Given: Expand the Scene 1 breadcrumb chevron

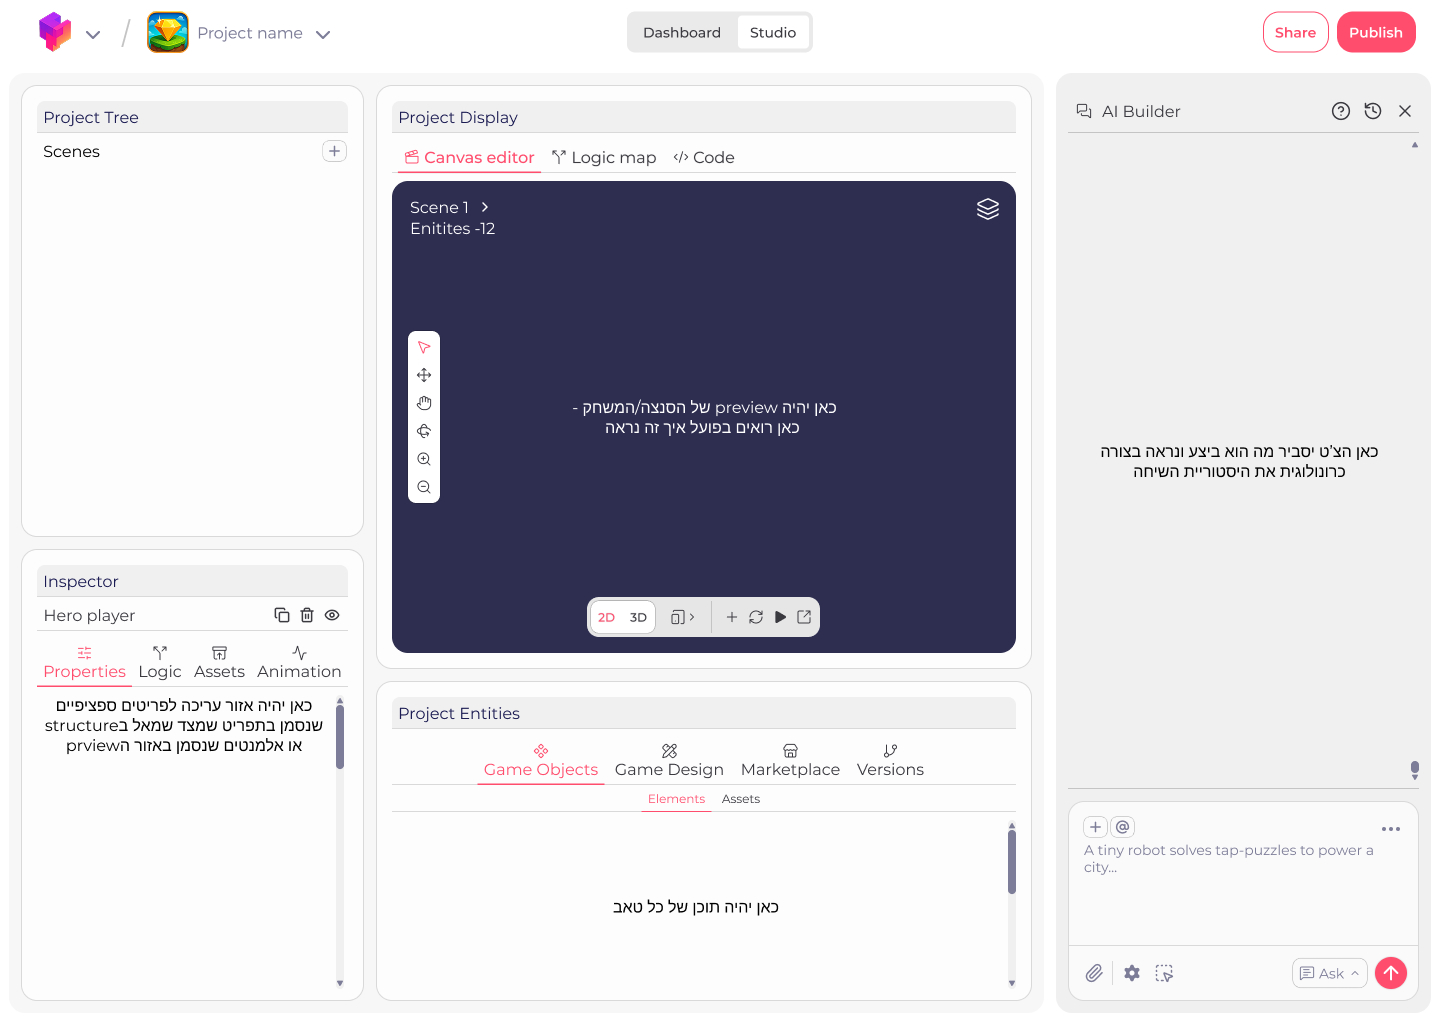Looking at the screenshot, I should 485,207.
